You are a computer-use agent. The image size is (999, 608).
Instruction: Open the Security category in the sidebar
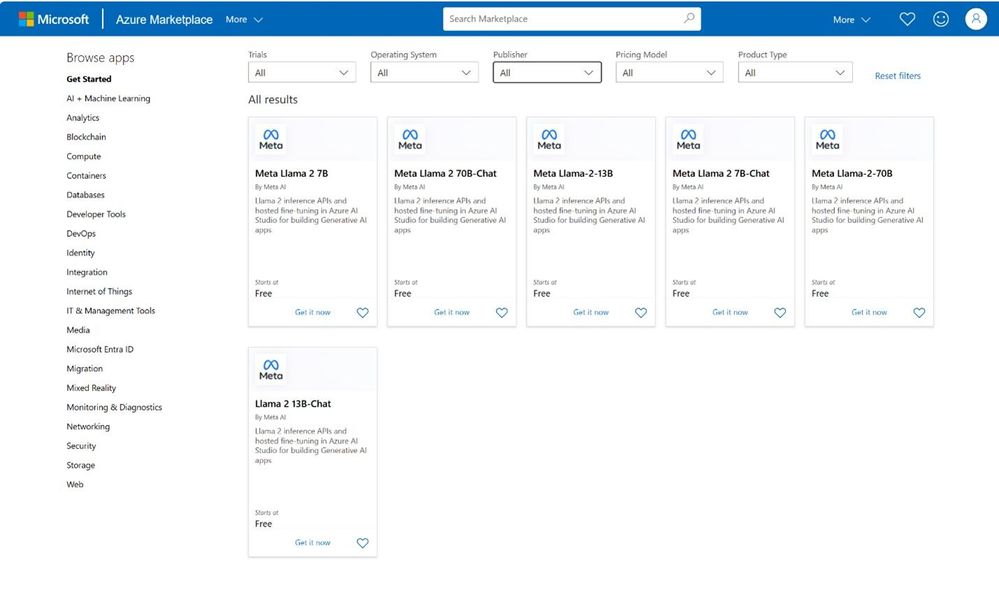pyautogui.click(x=81, y=445)
